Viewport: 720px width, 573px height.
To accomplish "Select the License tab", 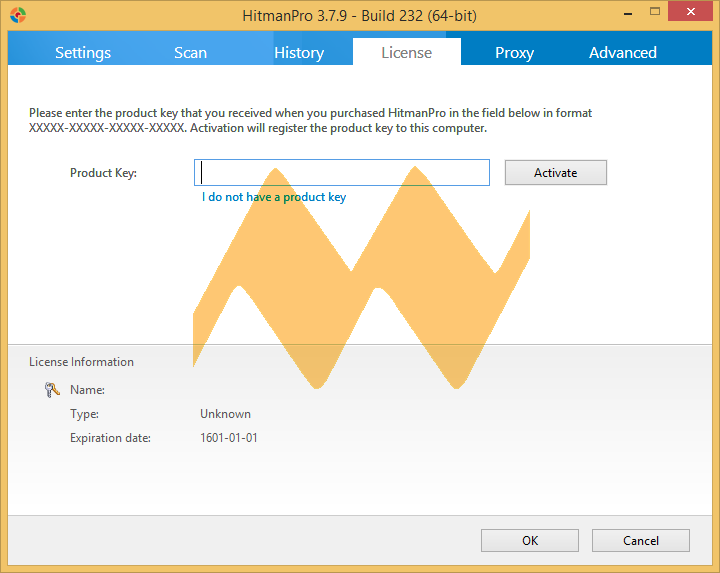I will [x=406, y=52].
